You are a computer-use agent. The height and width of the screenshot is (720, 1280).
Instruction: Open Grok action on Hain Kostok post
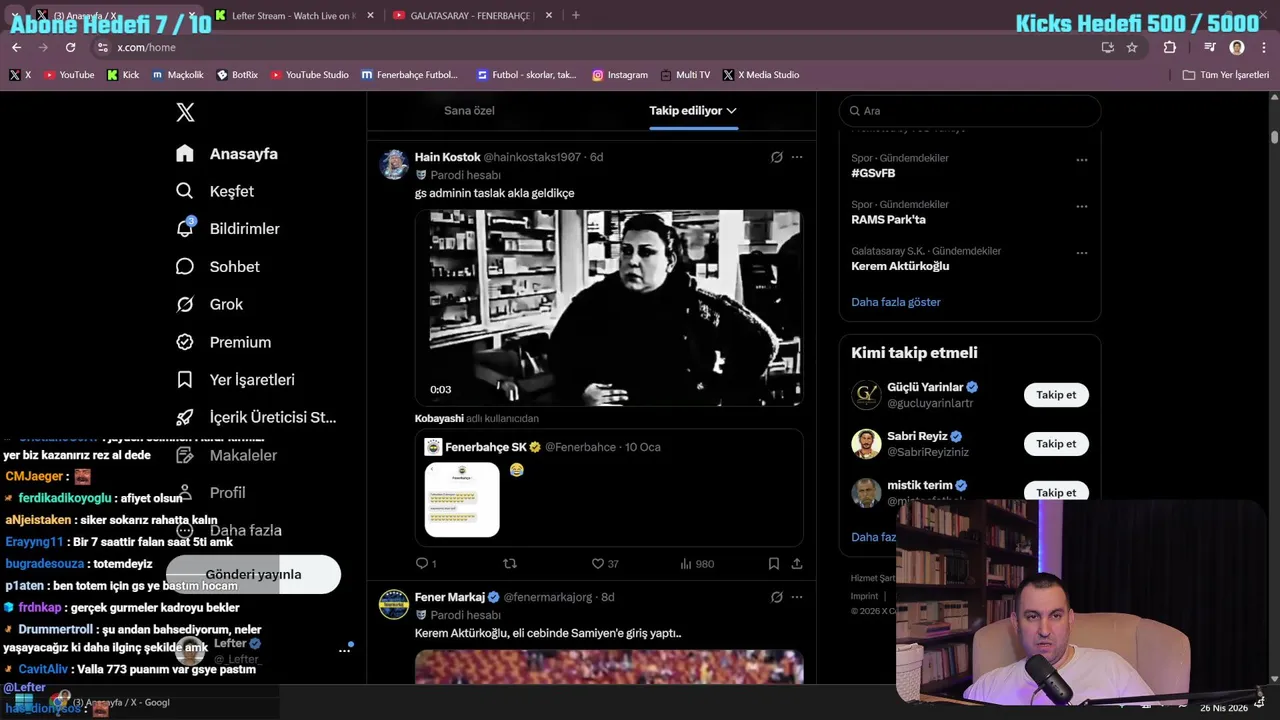click(776, 157)
